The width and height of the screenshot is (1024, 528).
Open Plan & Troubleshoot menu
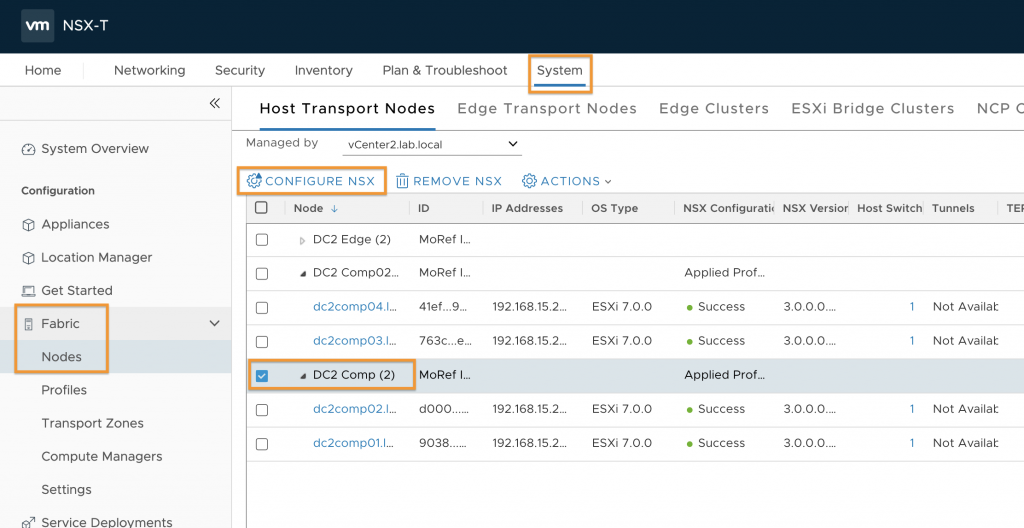[x=445, y=71]
